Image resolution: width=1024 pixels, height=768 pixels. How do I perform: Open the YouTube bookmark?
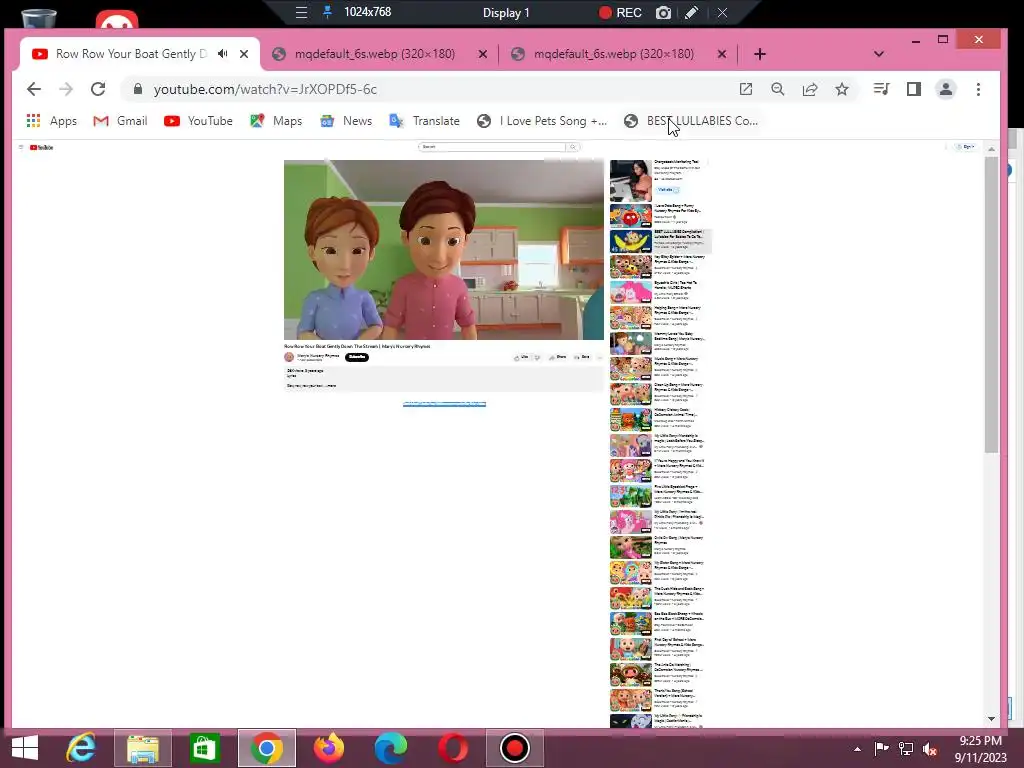199,121
